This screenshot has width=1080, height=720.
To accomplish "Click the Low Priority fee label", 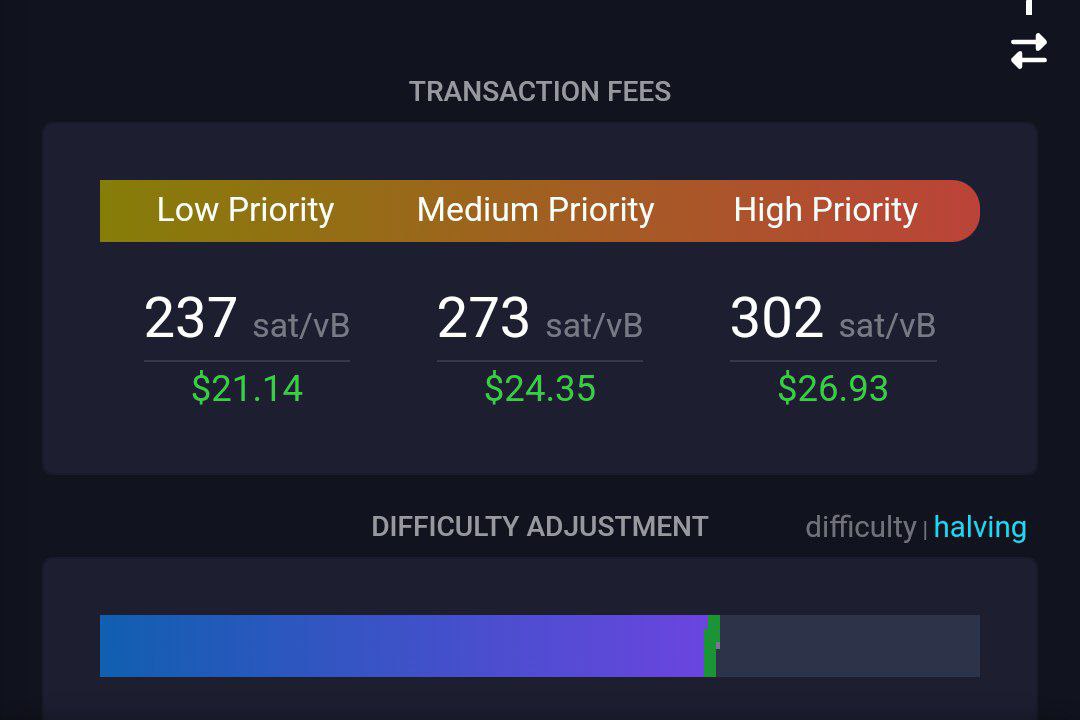I will tap(245, 209).
